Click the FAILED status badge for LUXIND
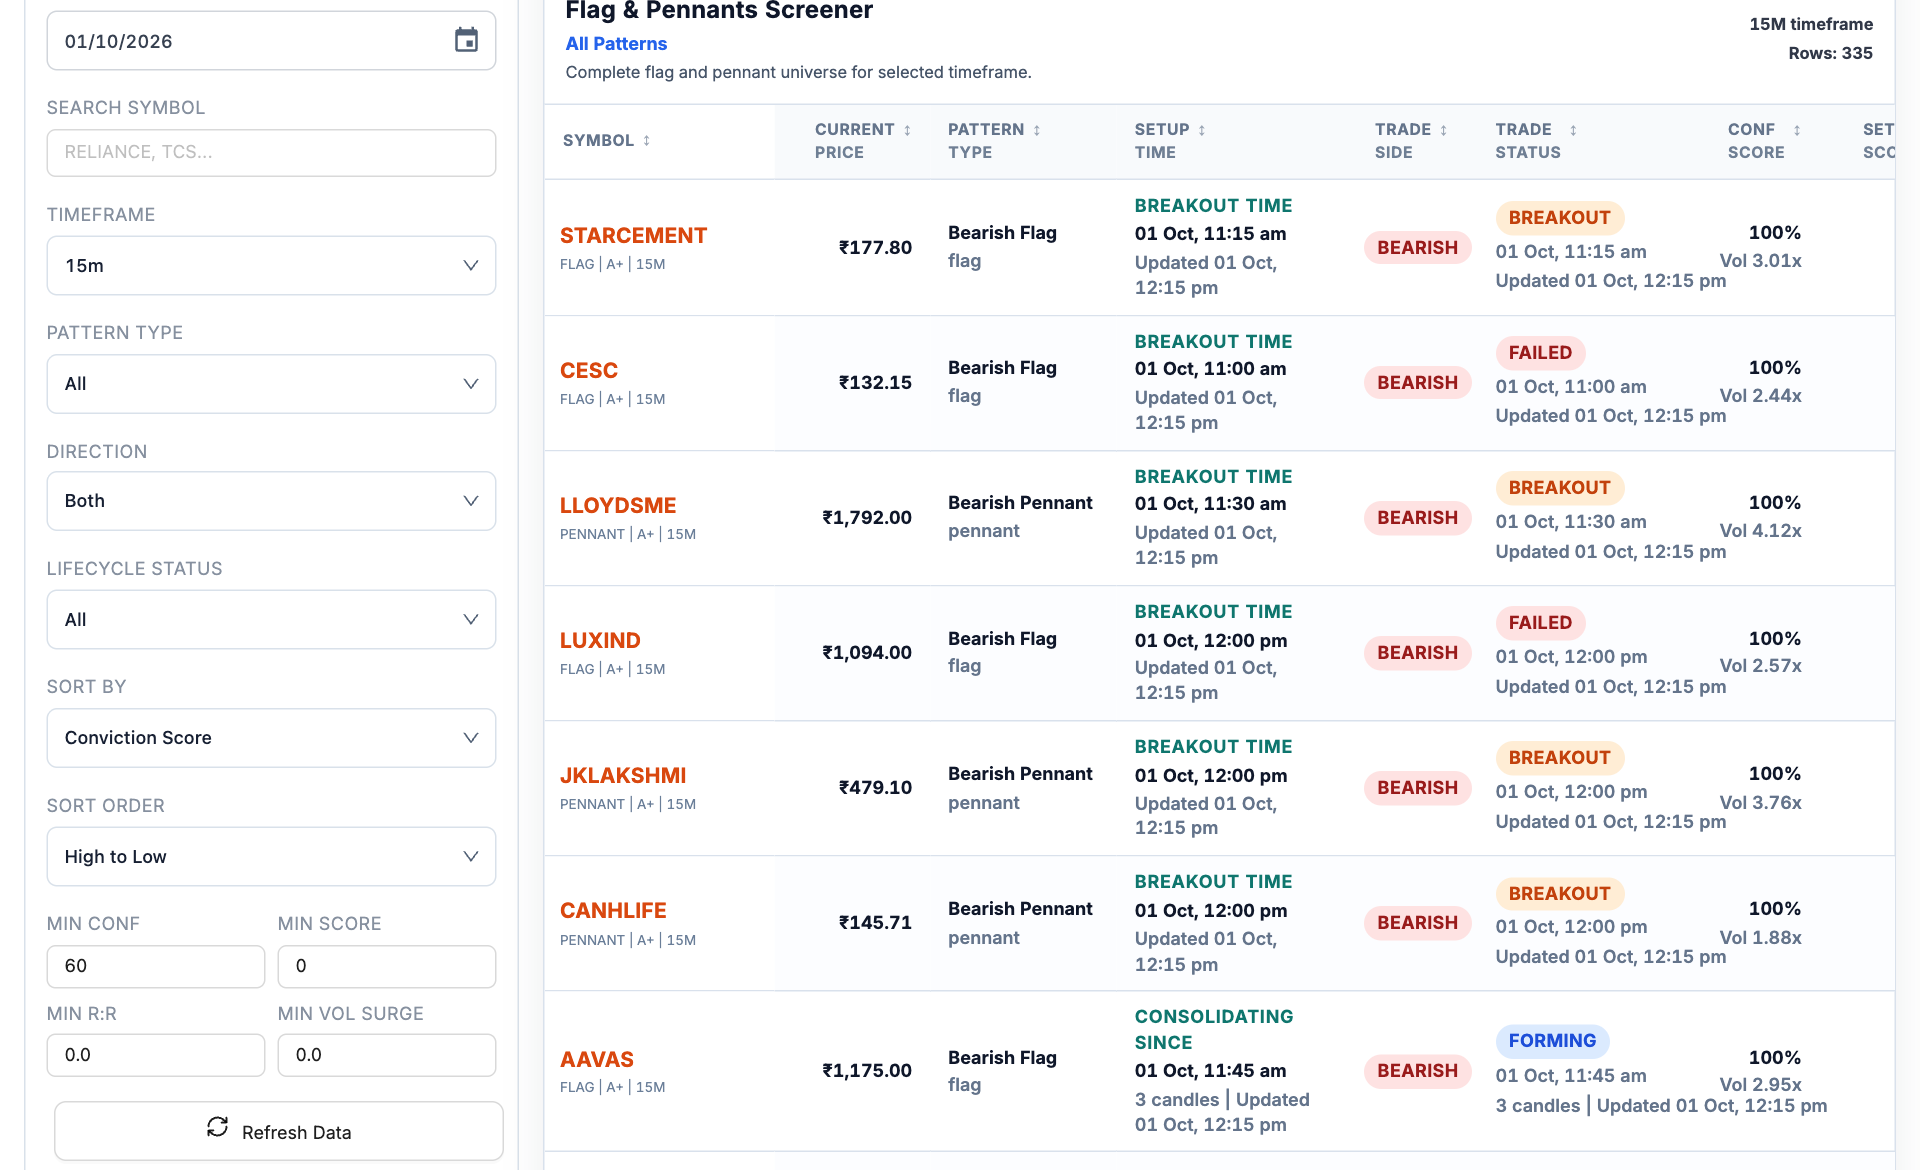The width and height of the screenshot is (1920, 1170). pos(1540,623)
